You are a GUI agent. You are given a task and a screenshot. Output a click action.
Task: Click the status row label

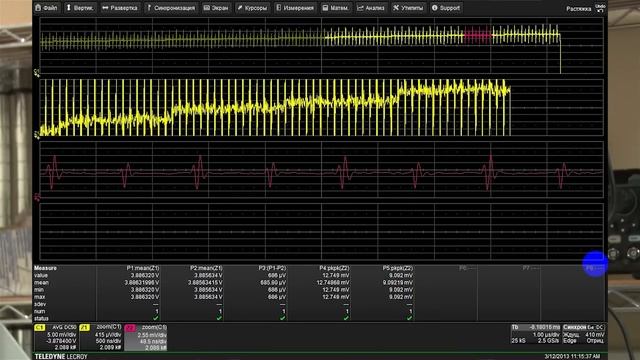41,318
